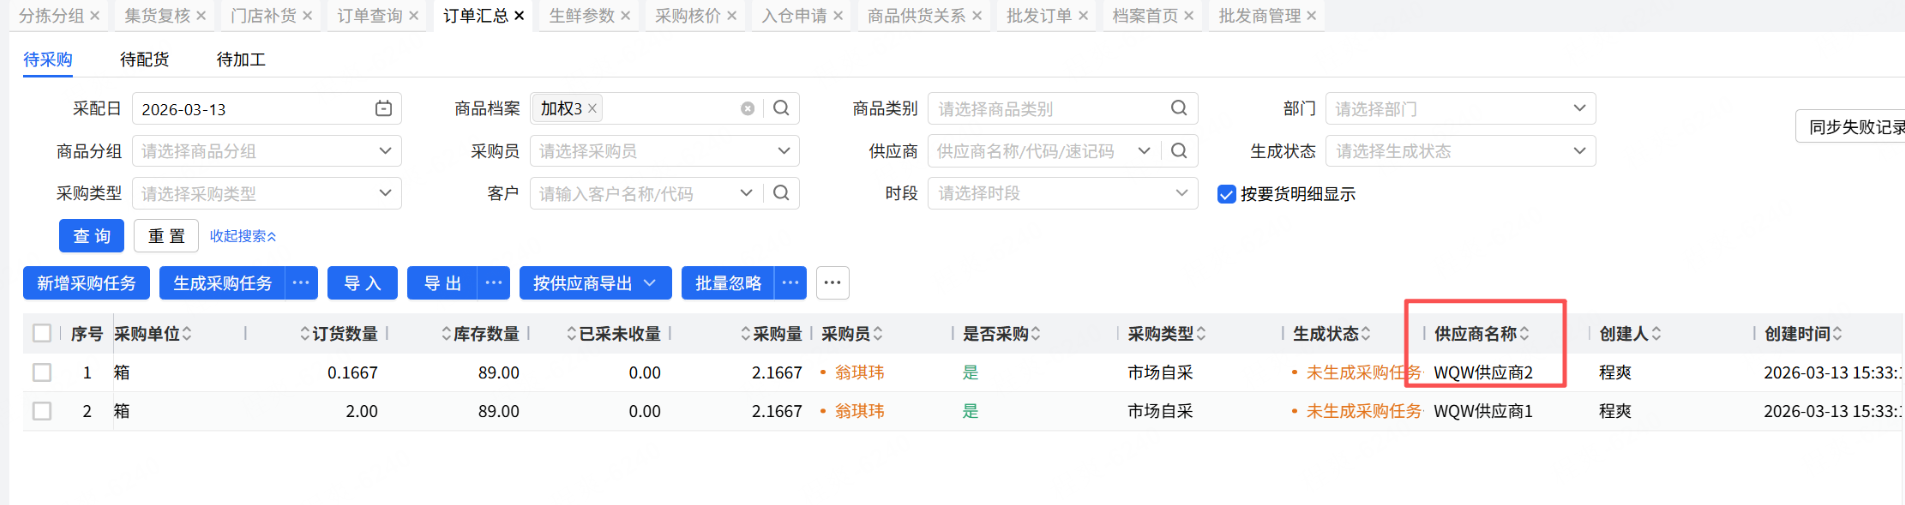Open 按供应商导出 dropdown menu
This screenshot has width=1905, height=505.
coord(595,283)
